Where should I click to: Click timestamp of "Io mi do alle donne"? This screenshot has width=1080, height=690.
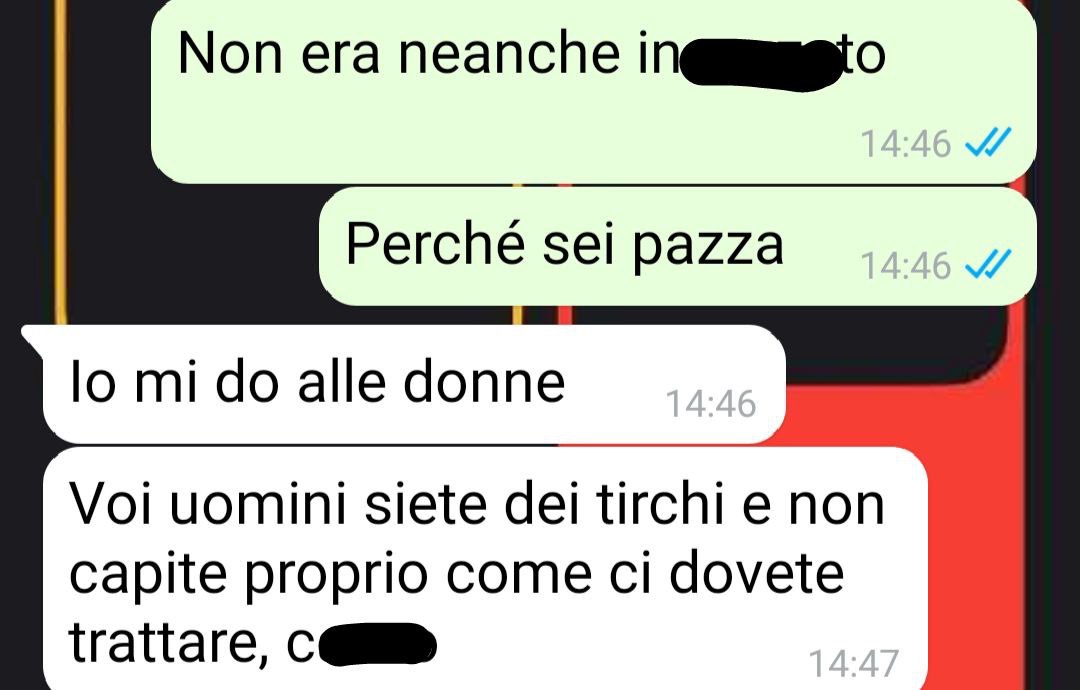[711, 404]
